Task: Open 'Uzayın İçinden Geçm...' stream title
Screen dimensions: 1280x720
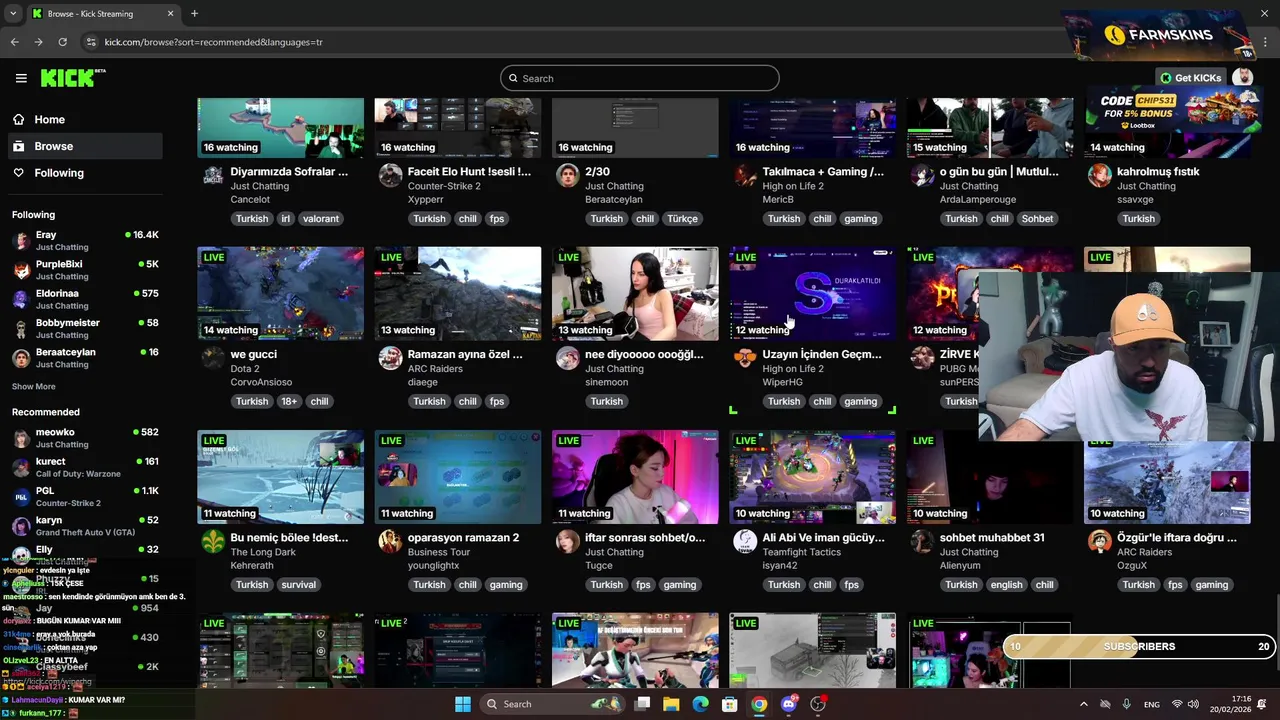Action: click(x=822, y=354)
